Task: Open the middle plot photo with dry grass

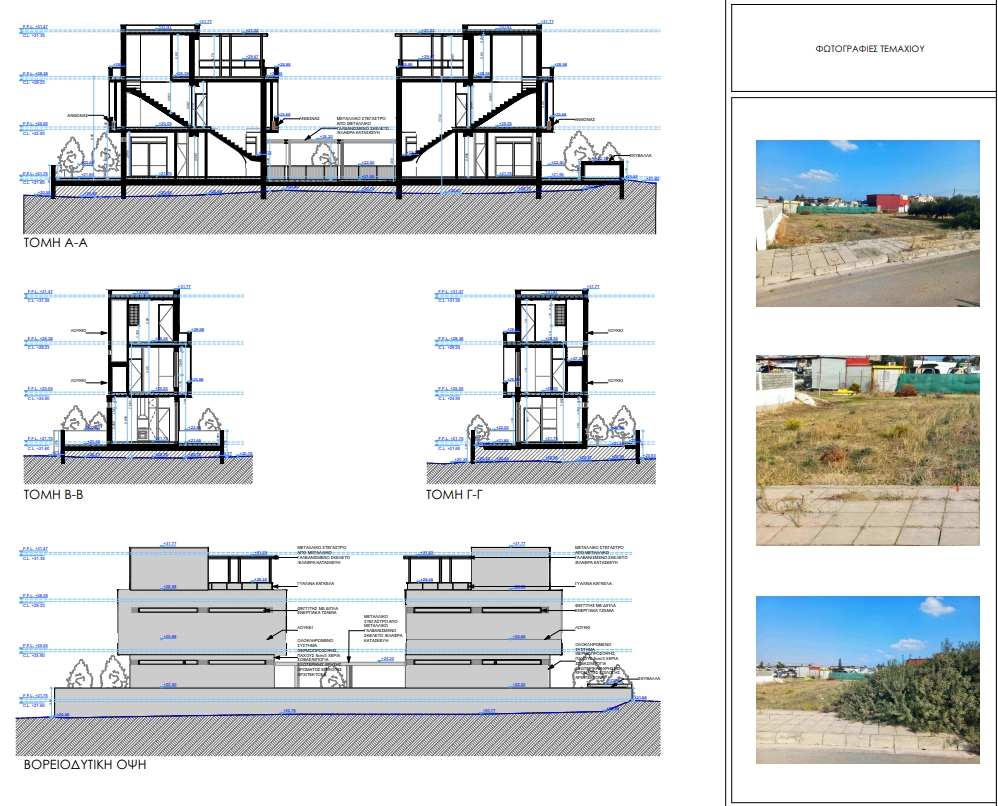Action: point(868,451)
